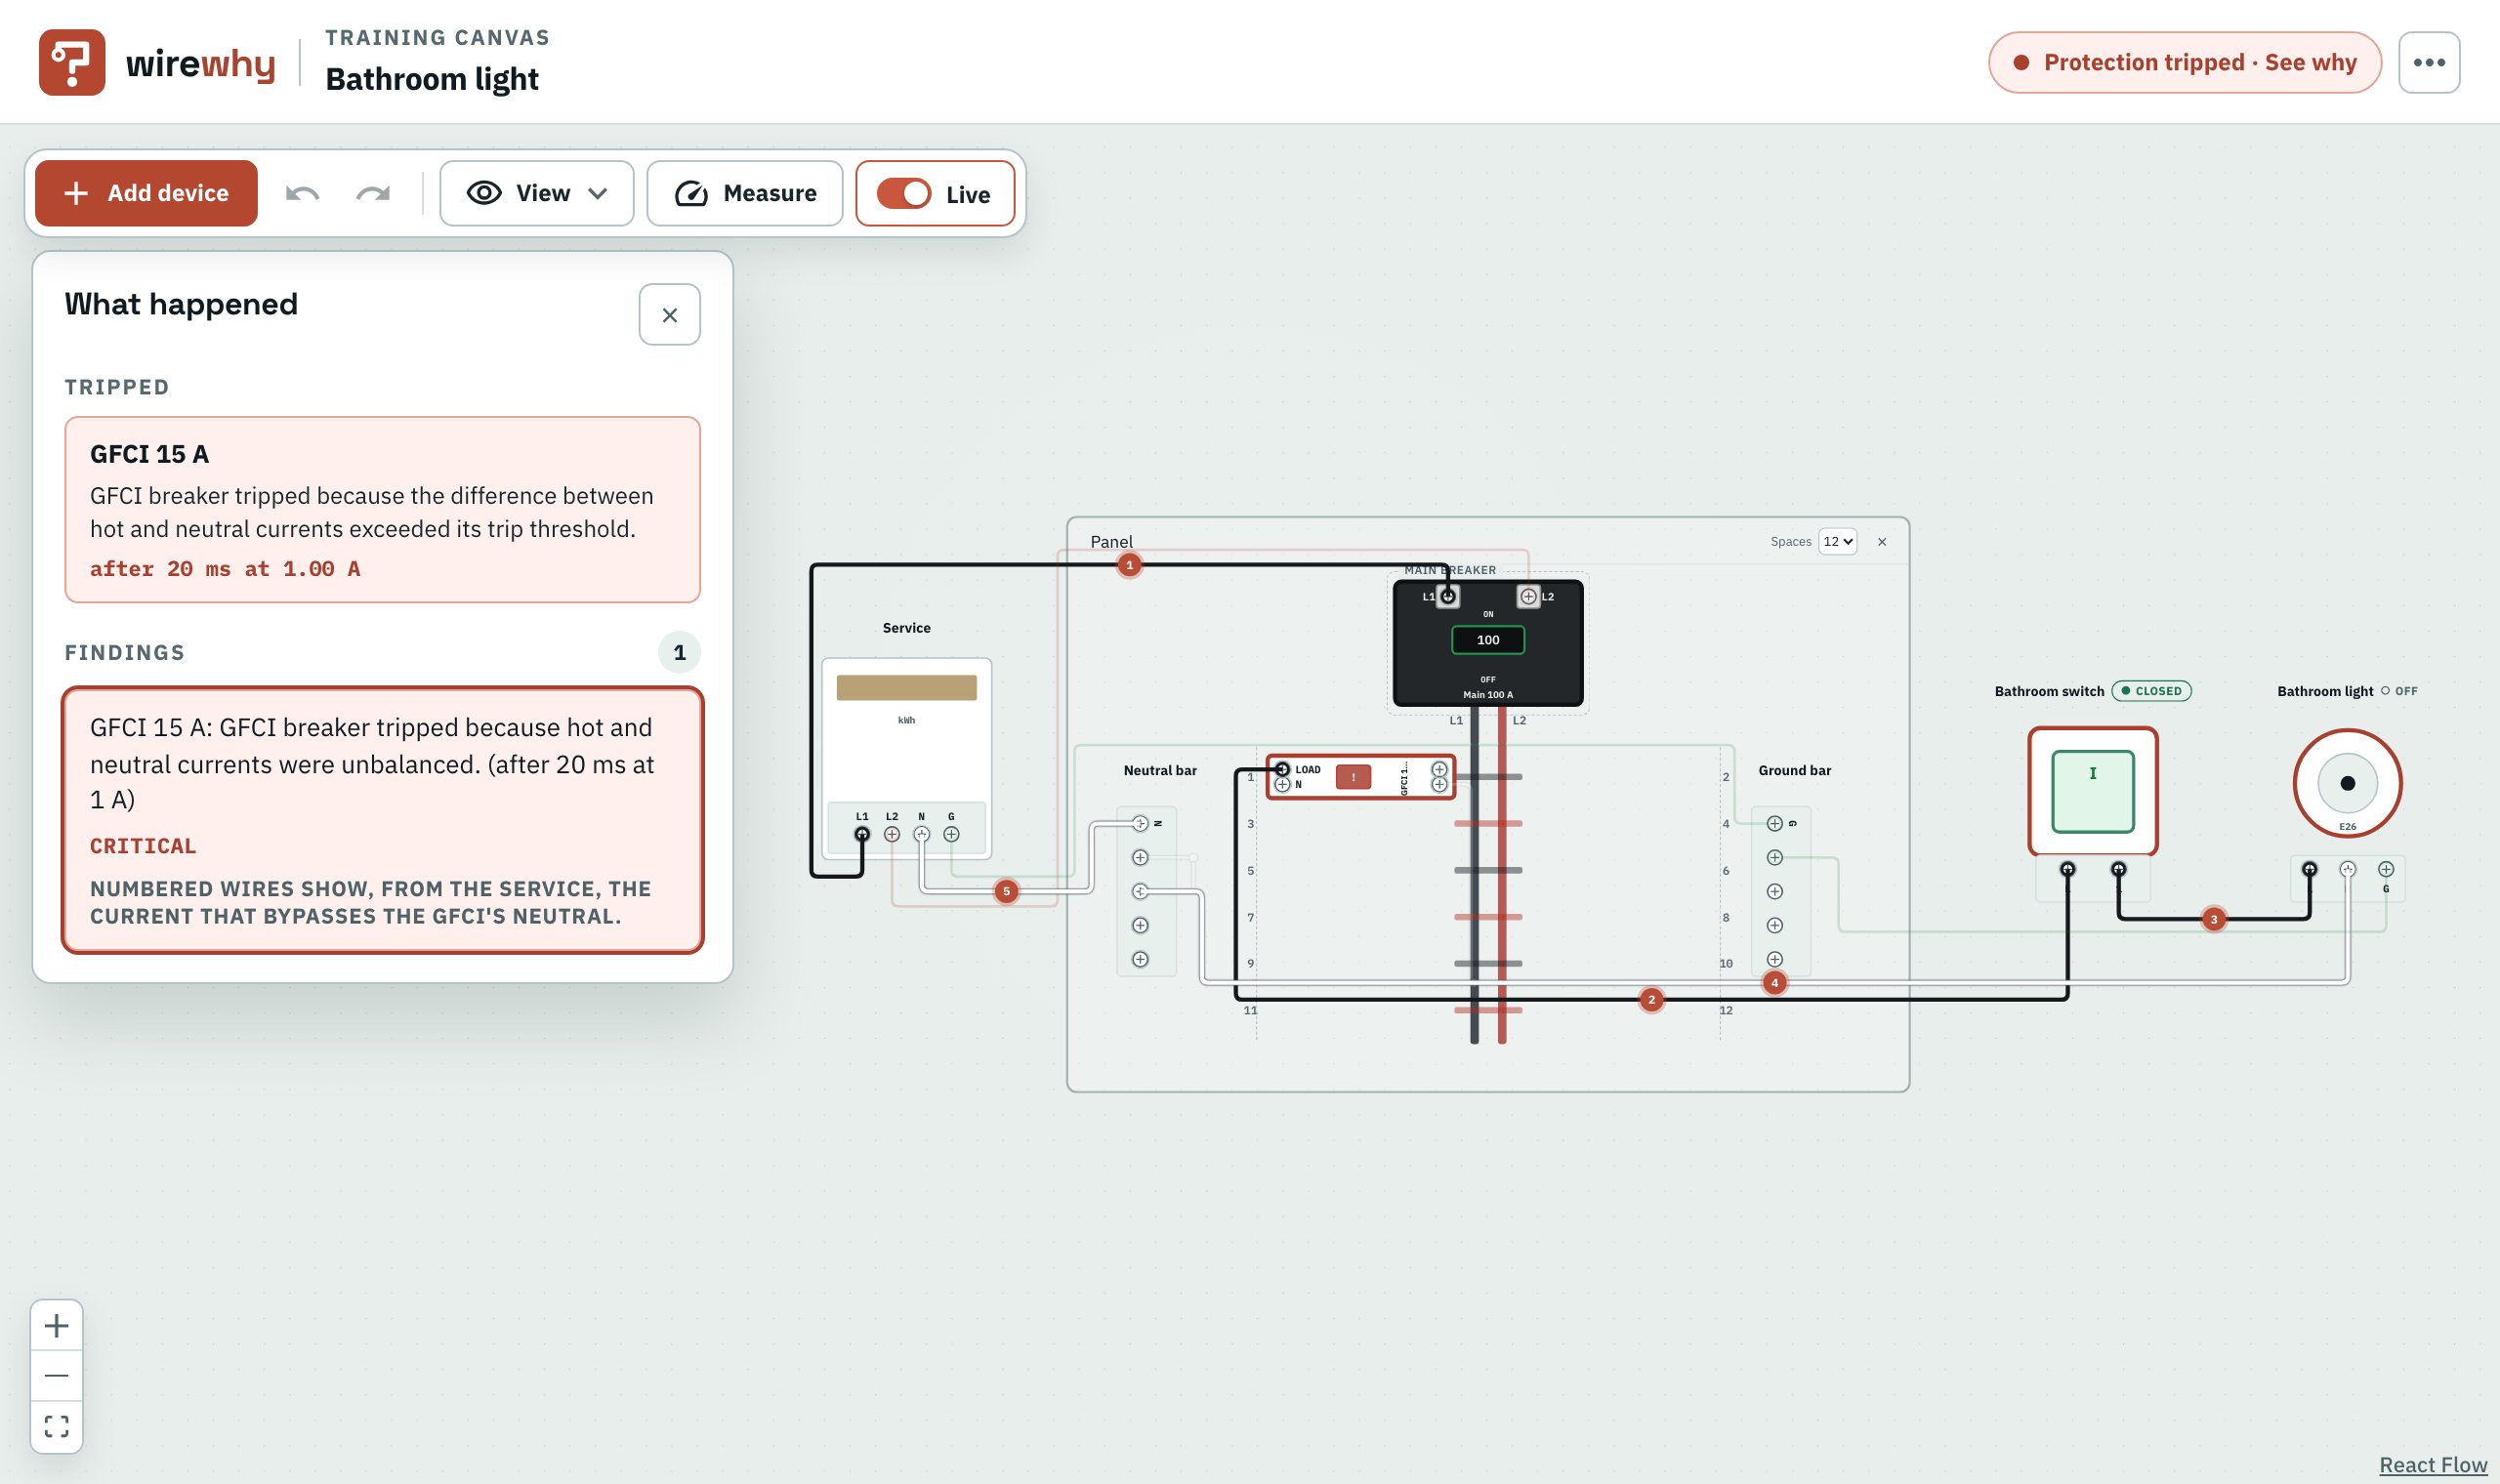Click wire marker number 1

click(x=1129, y=565)
